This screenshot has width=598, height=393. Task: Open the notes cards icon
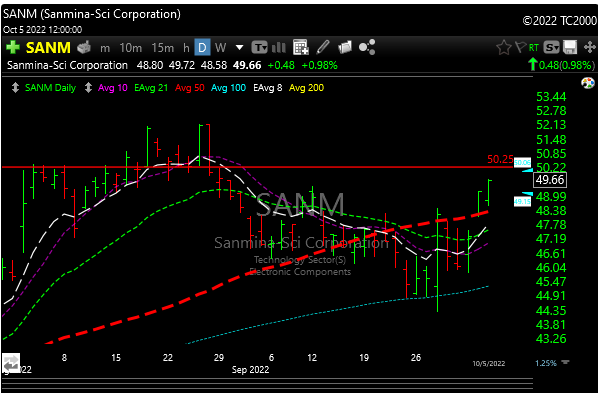(345, 47)
